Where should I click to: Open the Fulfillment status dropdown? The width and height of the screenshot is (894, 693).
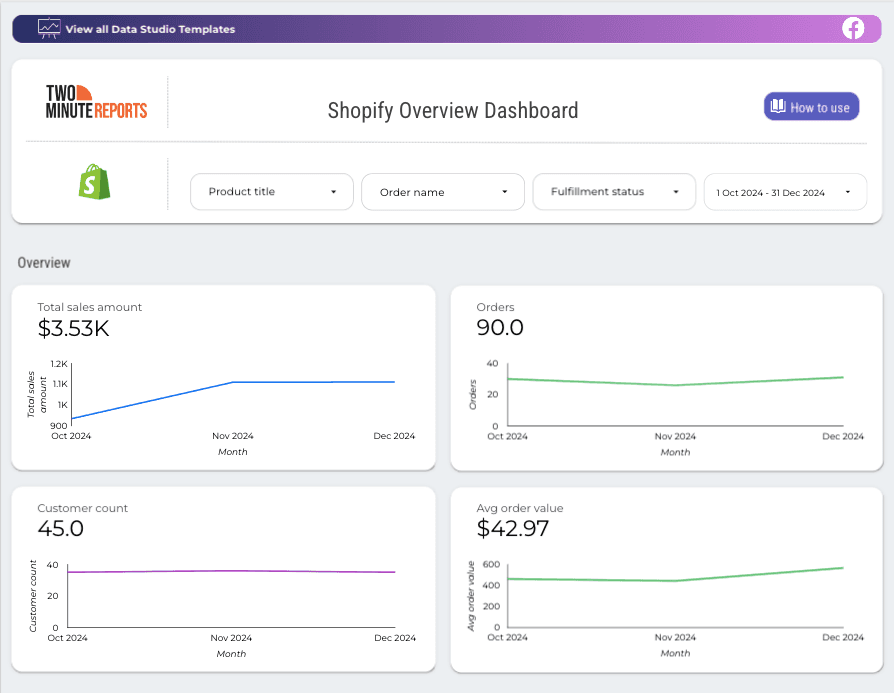click(614, 191)
